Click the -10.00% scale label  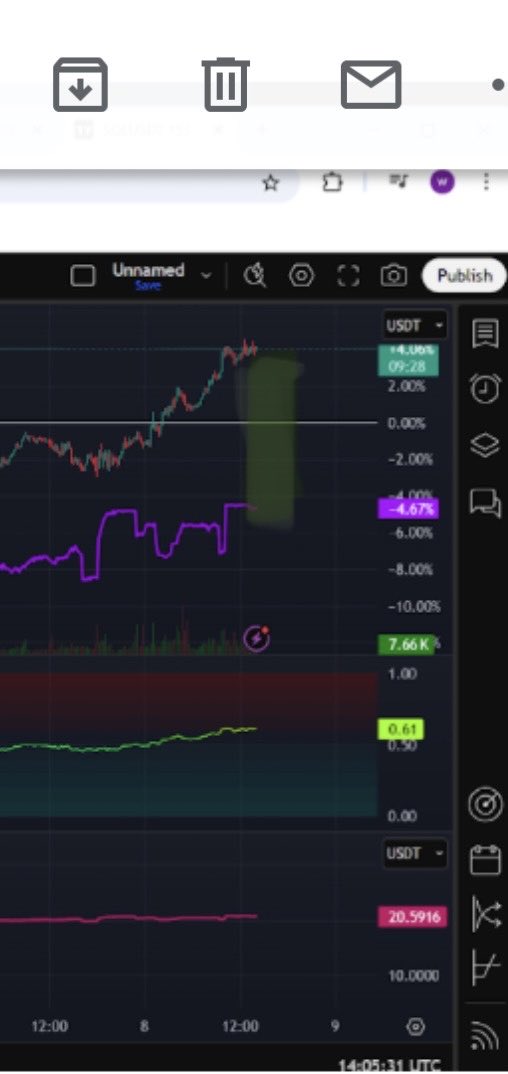(414, 607)
